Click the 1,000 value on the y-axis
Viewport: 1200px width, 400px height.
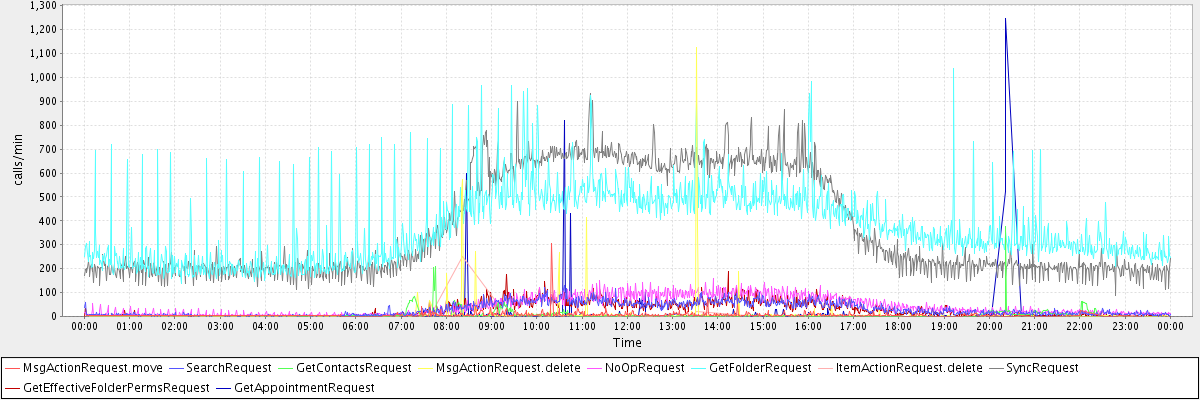(x=41, y=77)
